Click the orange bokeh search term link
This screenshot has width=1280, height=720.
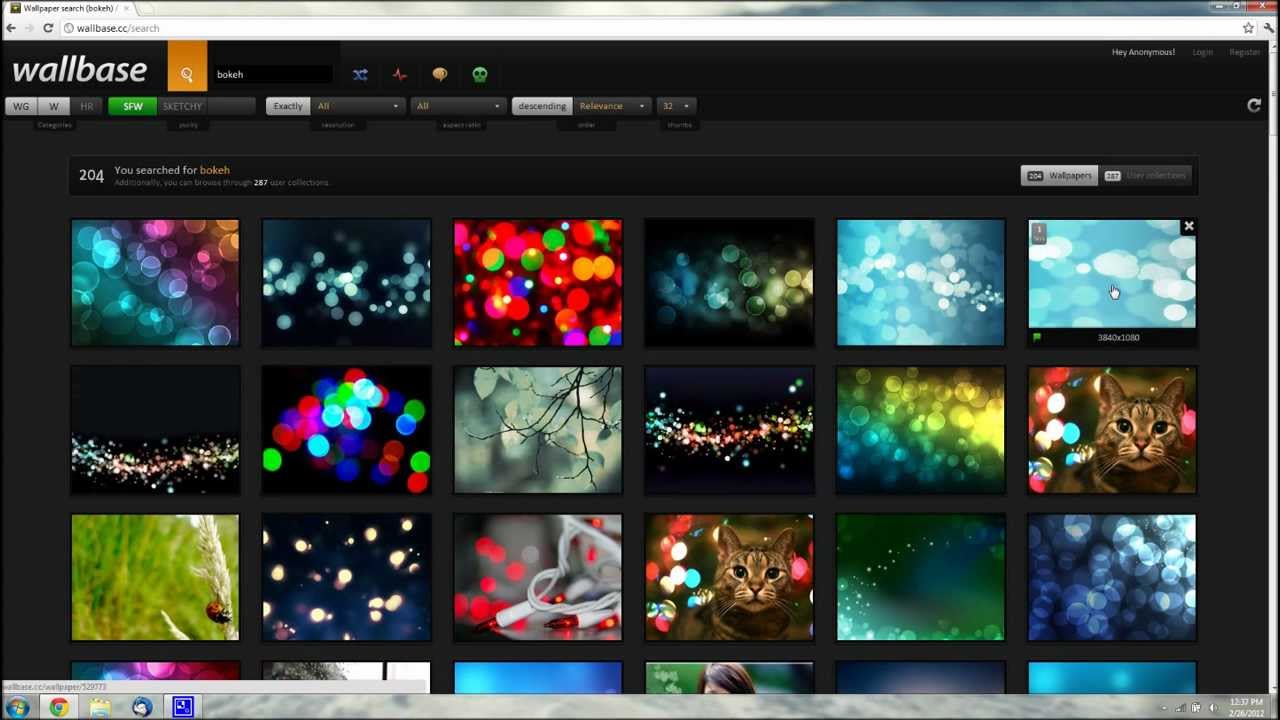pyautogui.click(x=215, y=170)
